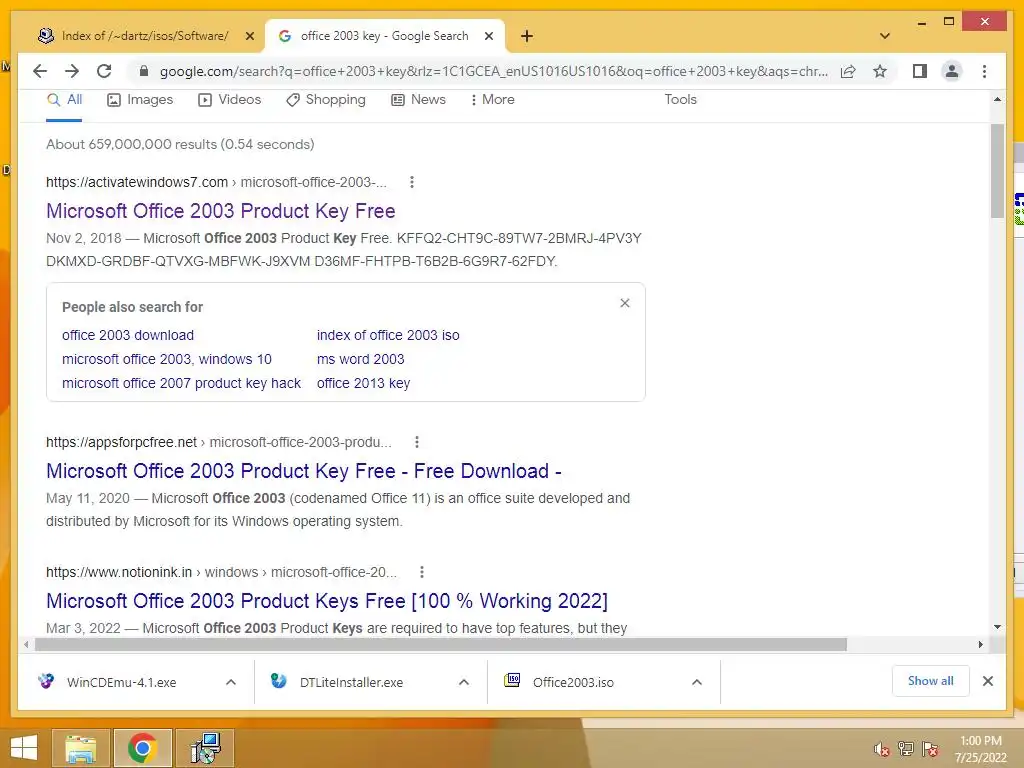Open downloaded Office2003.iso file
The height and width of the screenshot is (768, 1024).
[x=573, y=682]
